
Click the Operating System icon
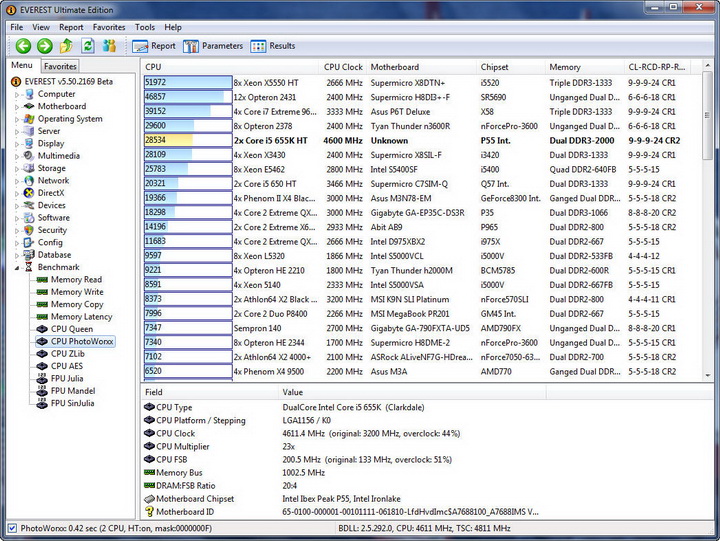(x=29, y=119)
